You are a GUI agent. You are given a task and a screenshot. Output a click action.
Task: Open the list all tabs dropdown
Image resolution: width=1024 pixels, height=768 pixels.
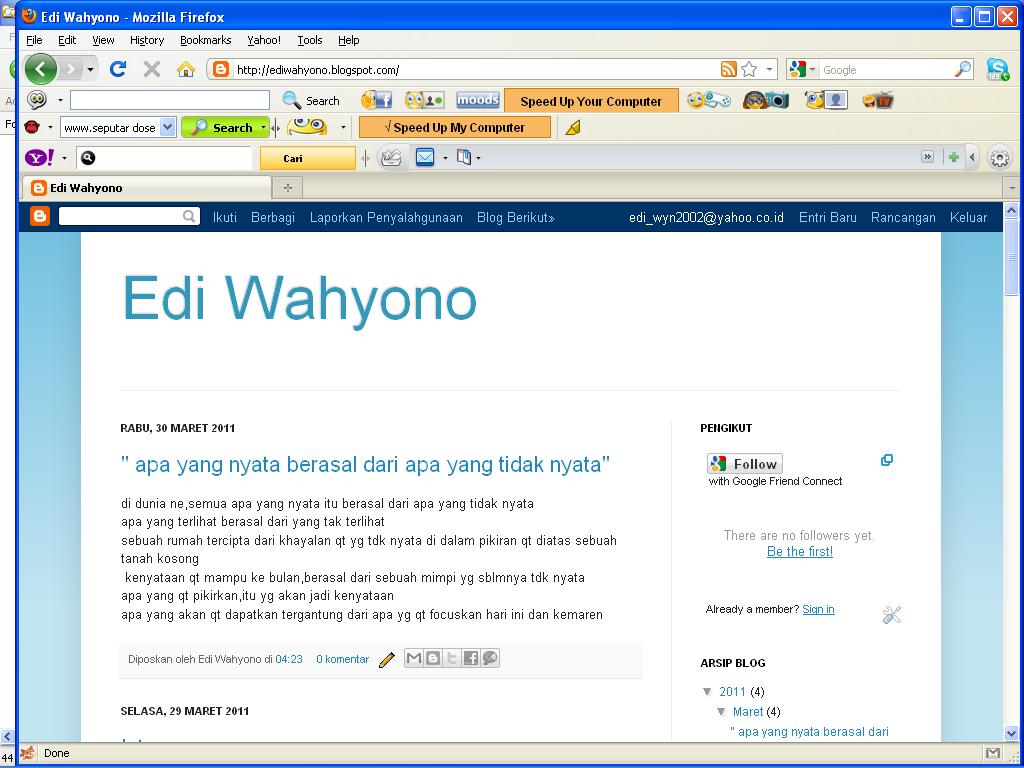1012,188
